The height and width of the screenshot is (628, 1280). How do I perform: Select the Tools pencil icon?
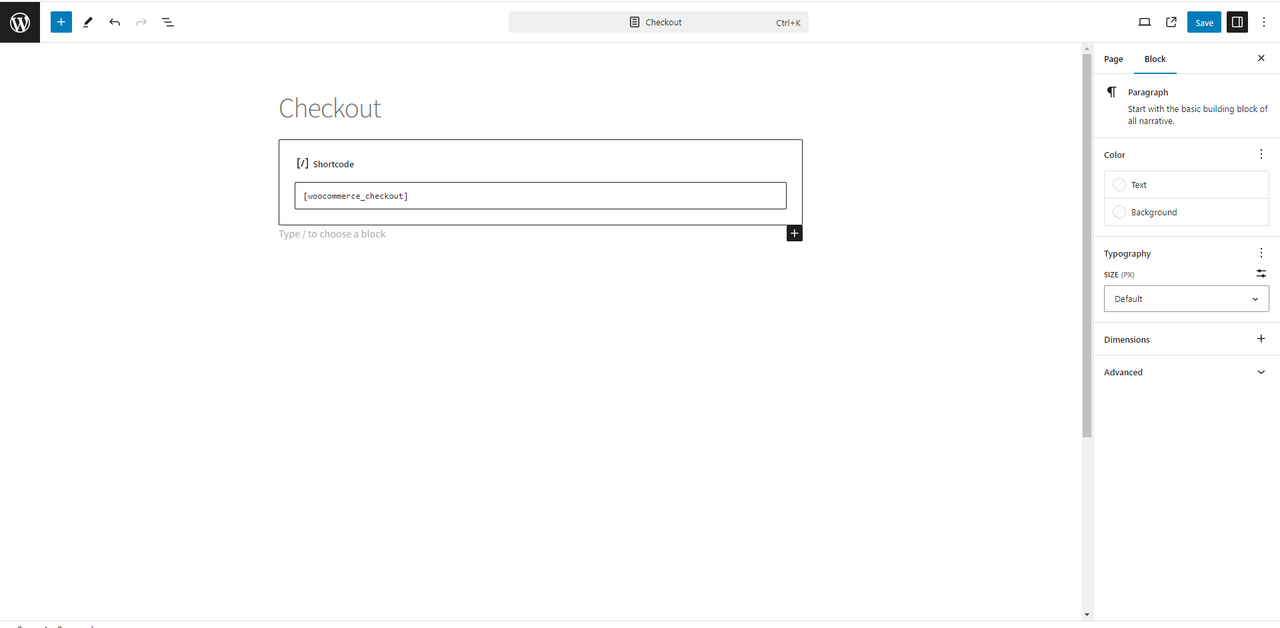pos(88,22)
